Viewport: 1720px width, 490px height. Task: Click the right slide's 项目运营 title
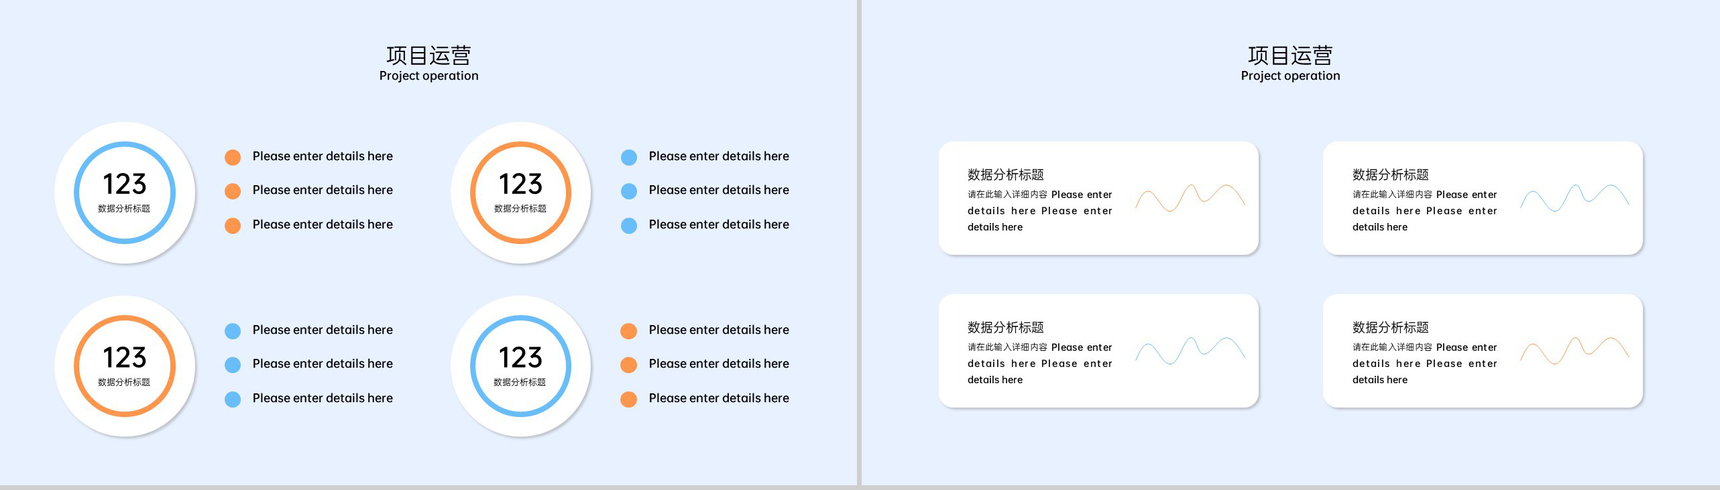1290,55
